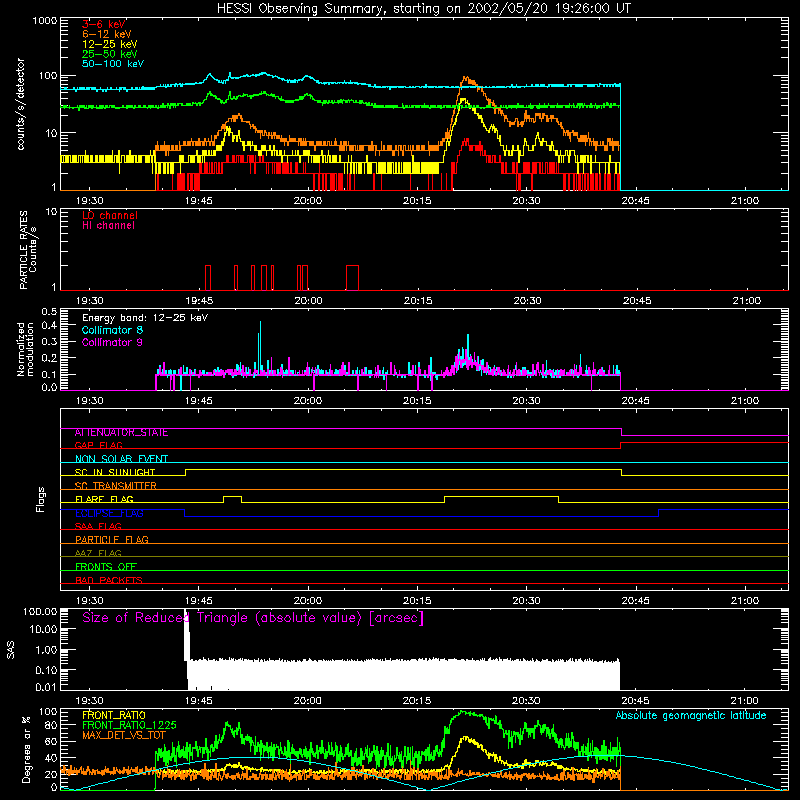The height and width of the screenshot is (800, 800).
Task: Select the LO channel legend label
Action: [110, 215]
